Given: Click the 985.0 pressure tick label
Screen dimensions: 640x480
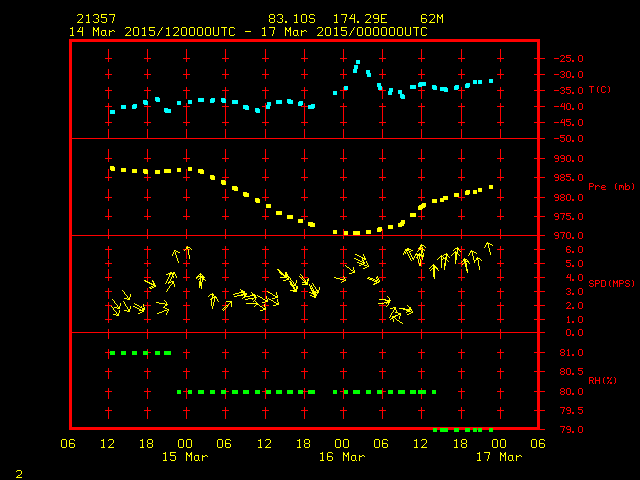Looking at the screenshot, I should tap(569, 178).
